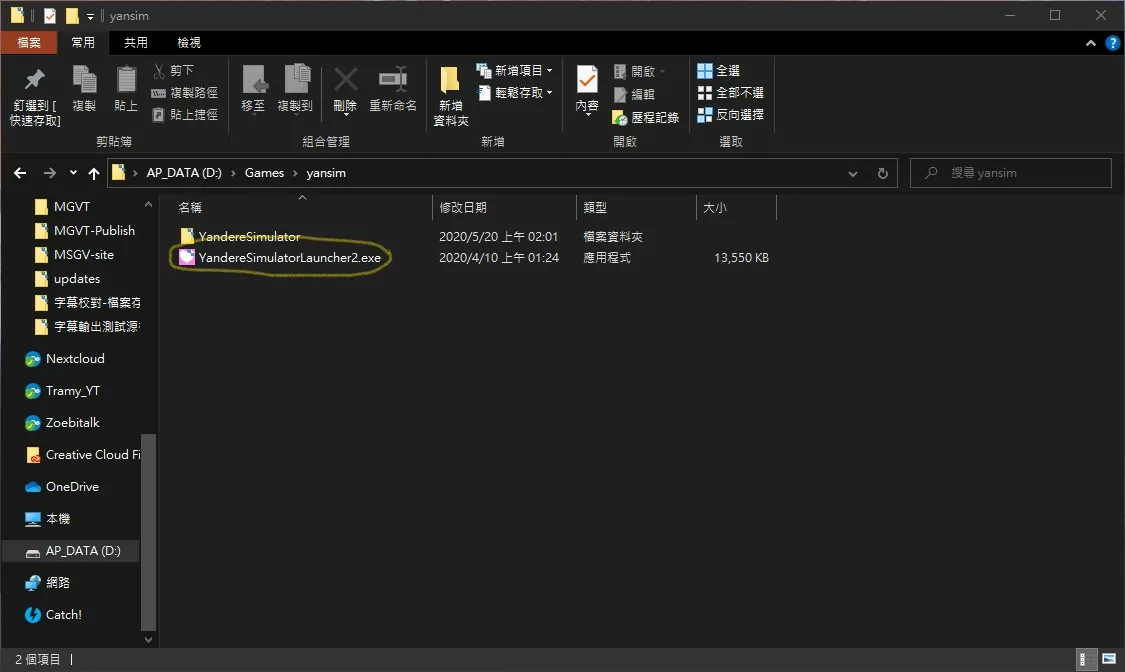Click the Edit (編輯) command
Screen dimensions: 1125x672
tap(634, 94)
